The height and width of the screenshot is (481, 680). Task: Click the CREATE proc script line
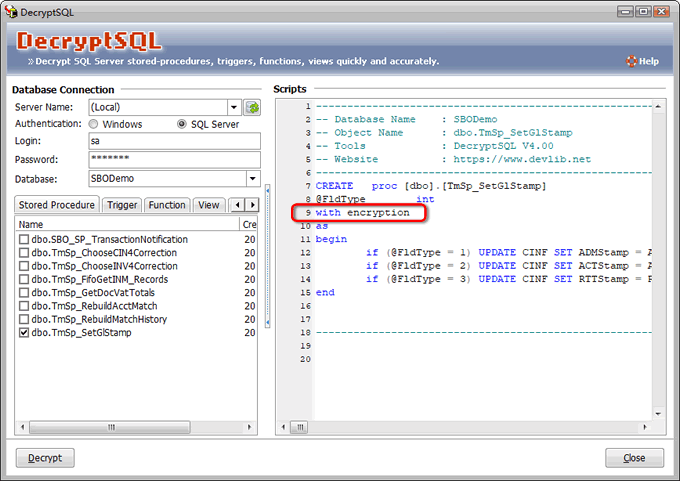tap(431, 186)
